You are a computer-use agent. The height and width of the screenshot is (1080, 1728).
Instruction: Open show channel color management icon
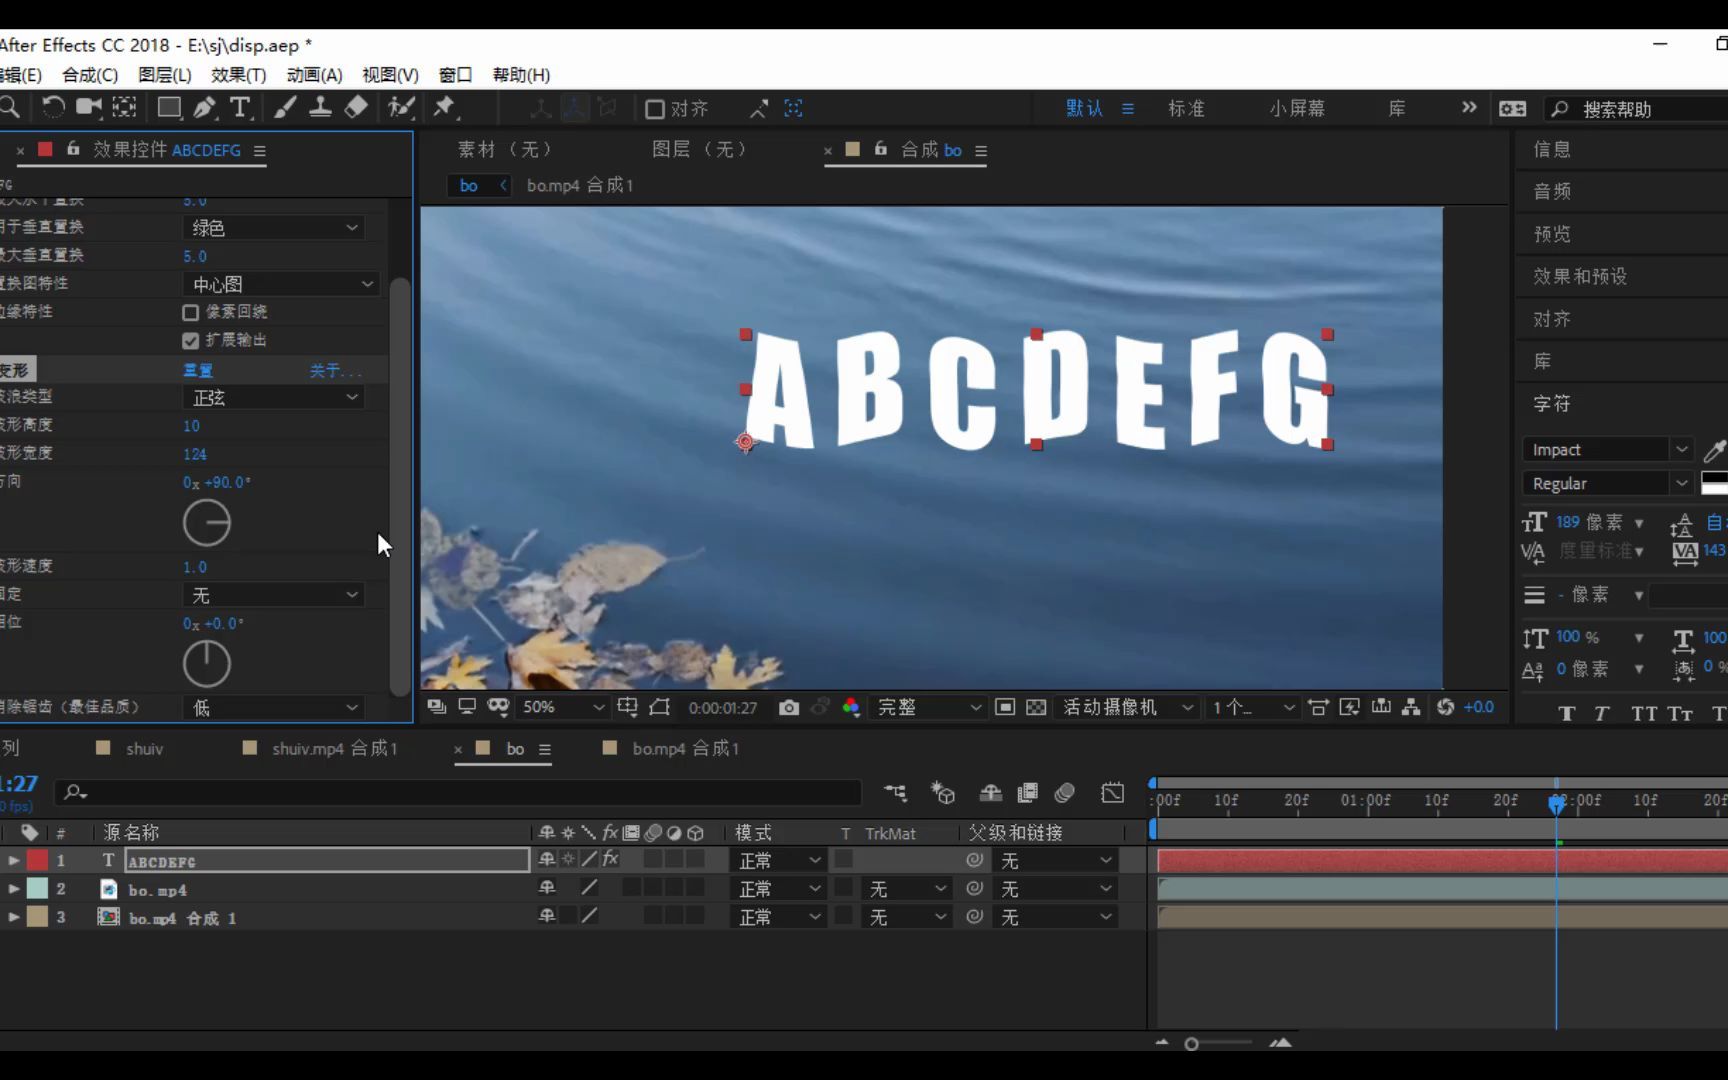851,707
